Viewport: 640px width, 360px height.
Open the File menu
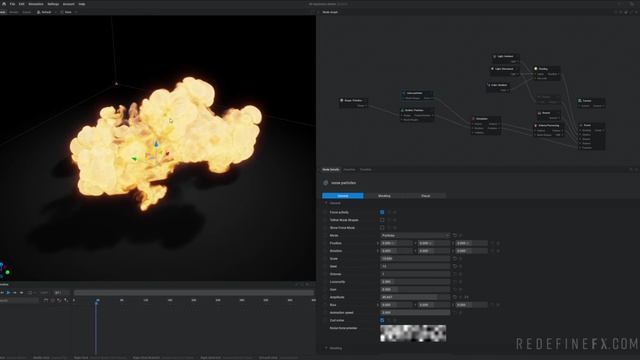click(12, 4)
